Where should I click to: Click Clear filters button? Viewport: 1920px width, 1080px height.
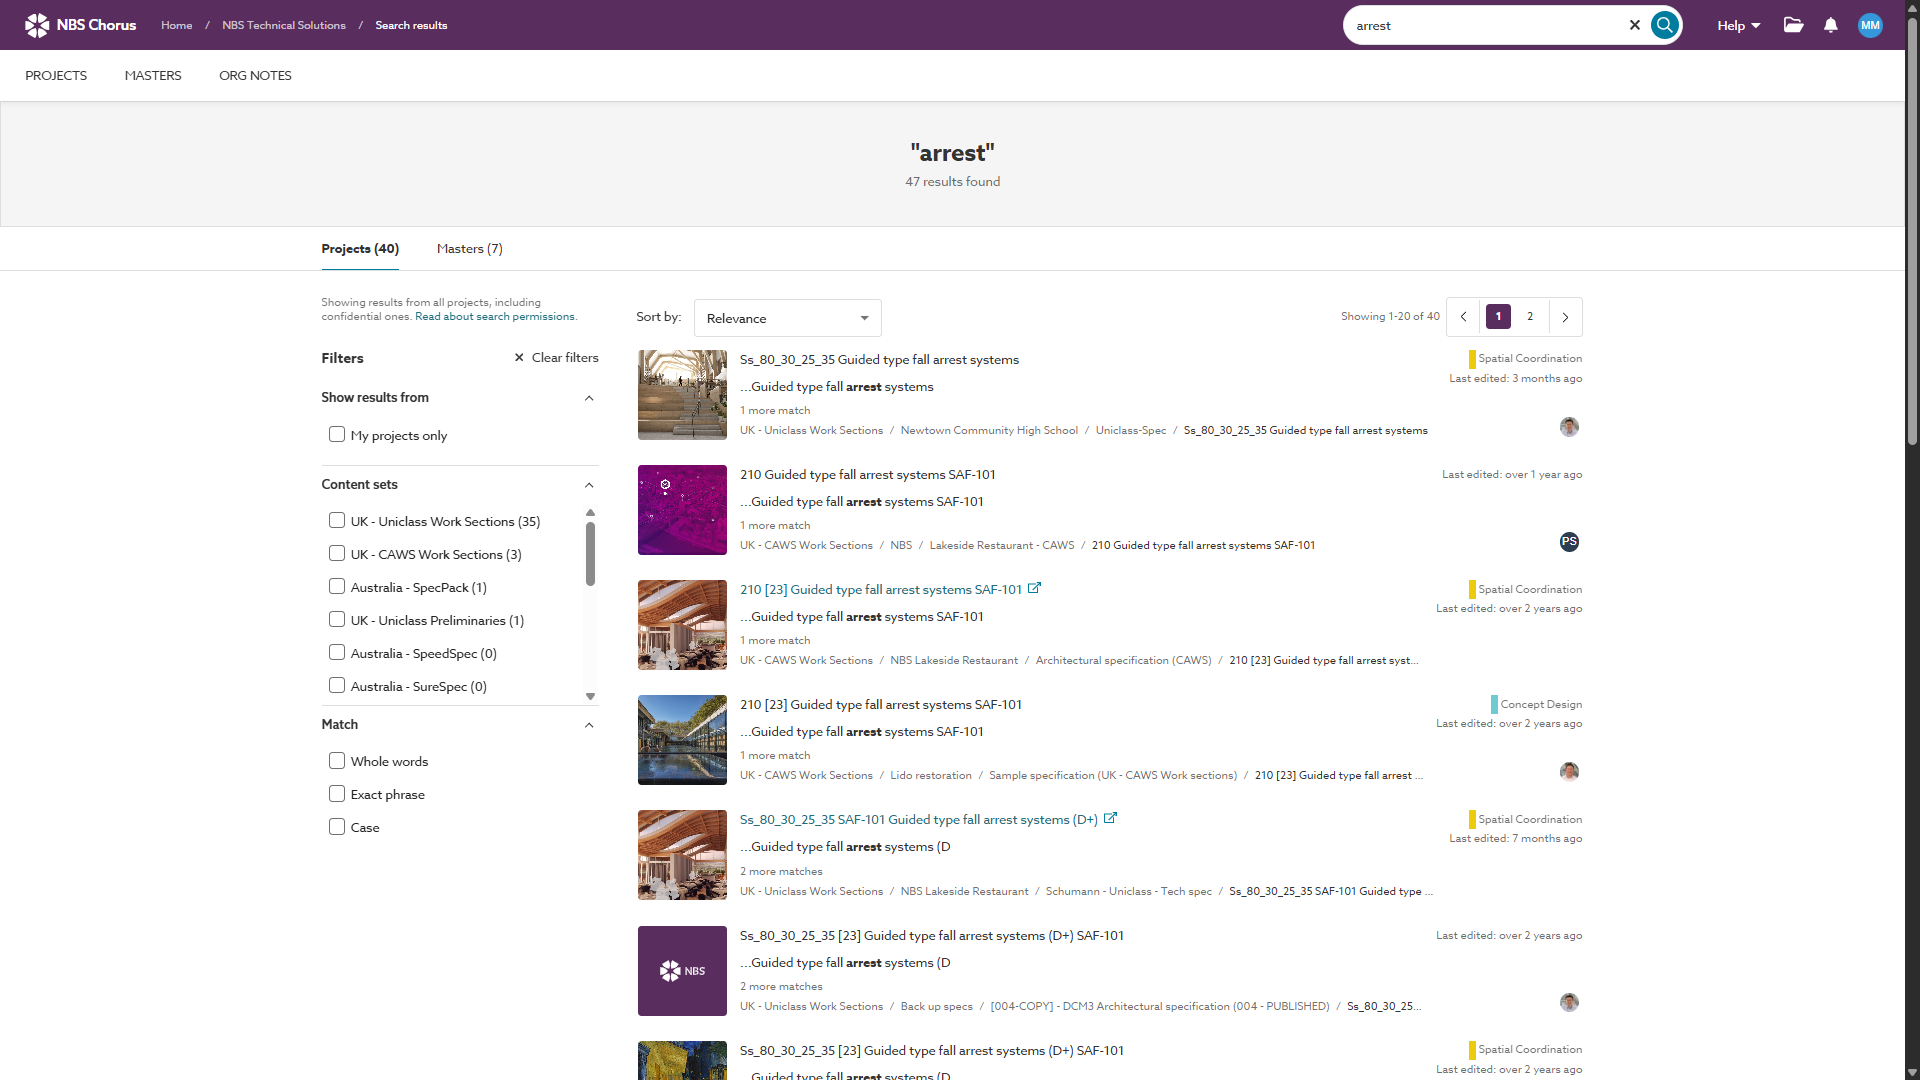pos(556,358)
